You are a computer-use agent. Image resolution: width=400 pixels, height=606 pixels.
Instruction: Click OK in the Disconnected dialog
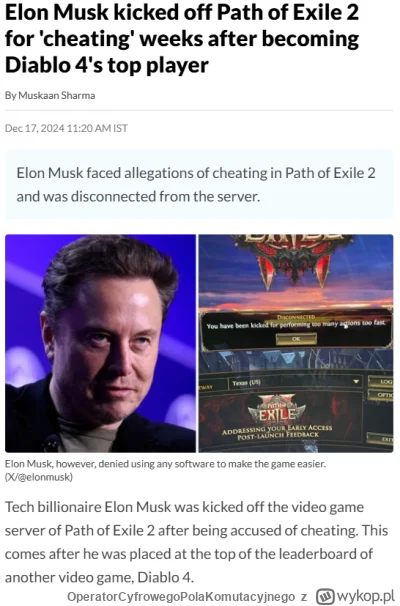(x=296, y=339)
